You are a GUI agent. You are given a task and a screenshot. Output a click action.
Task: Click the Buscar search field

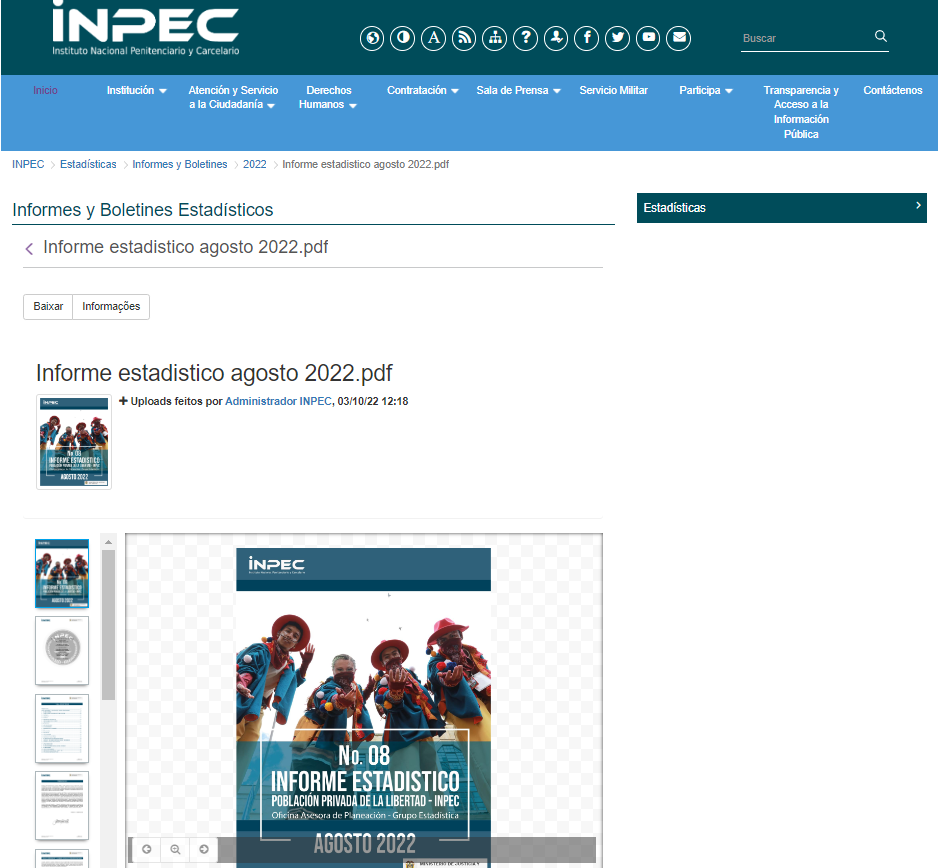[805, 38]
